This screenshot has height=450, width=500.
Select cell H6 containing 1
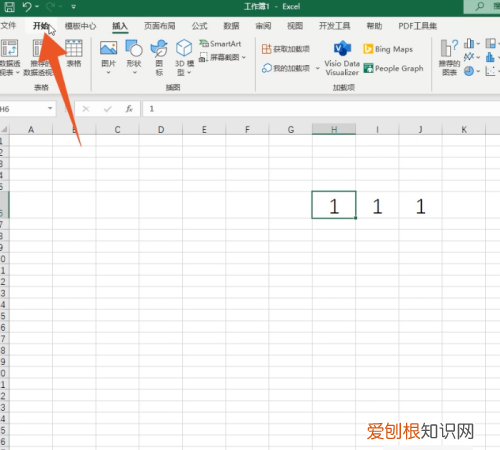click(x=334, y=205)
